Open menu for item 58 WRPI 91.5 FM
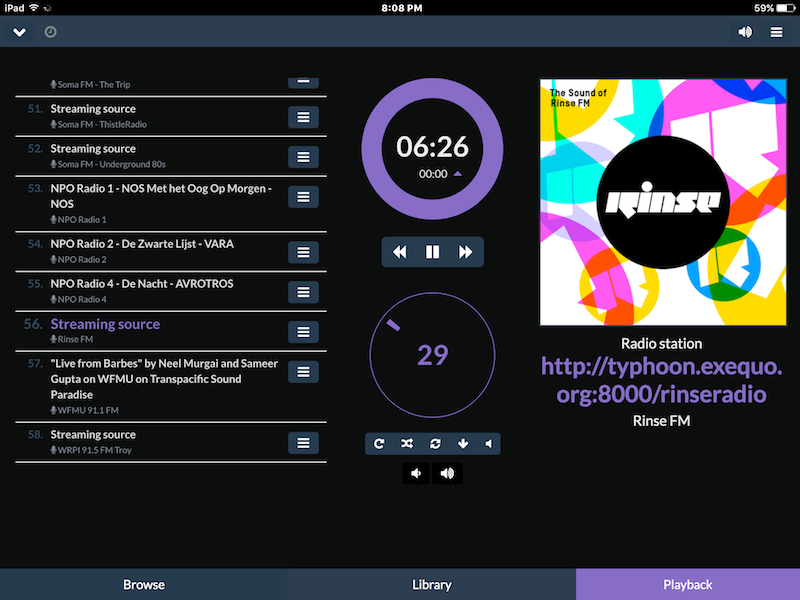This screenshot has width=800, height=600. click(304, 443)
